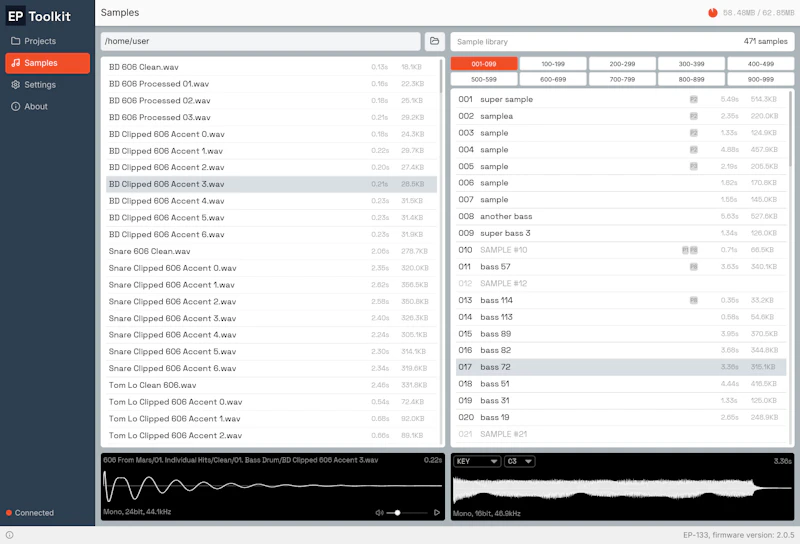This screenshot has width=800, height=544.
Task: Select the 700-799 sample range tab
Action: (622, 79)
